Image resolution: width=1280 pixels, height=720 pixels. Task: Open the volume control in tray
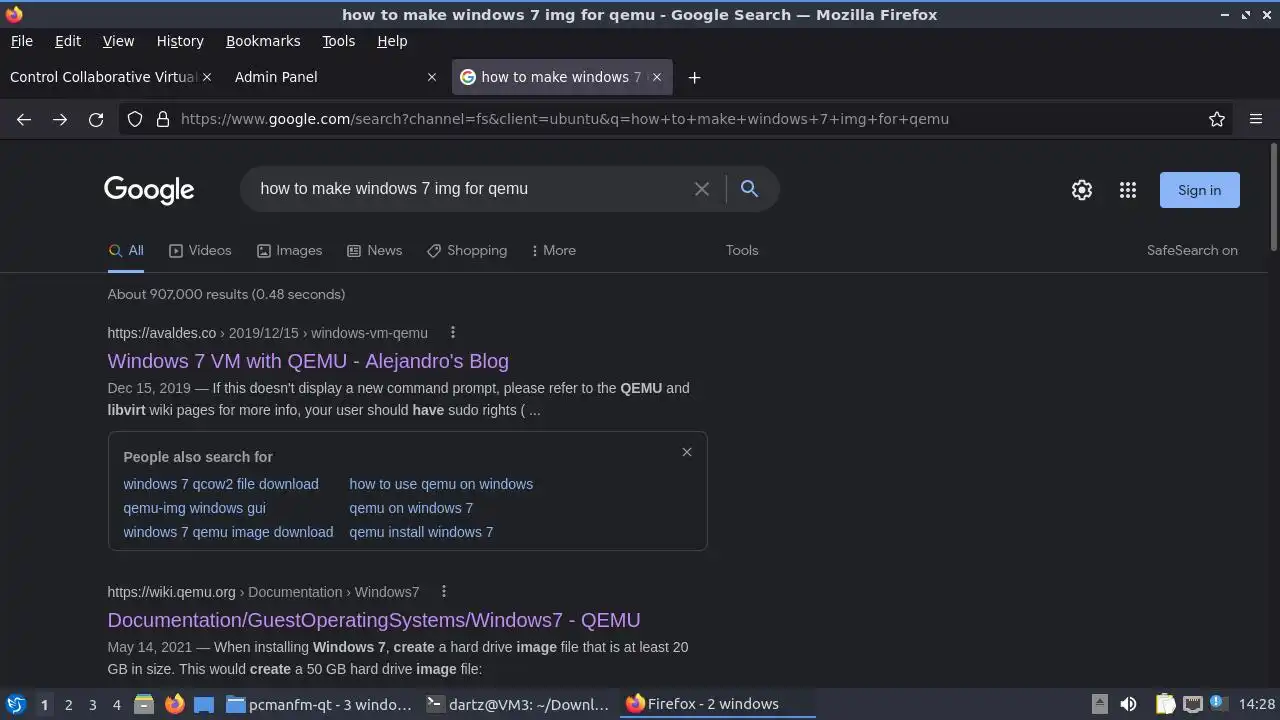coord(1128,704)
